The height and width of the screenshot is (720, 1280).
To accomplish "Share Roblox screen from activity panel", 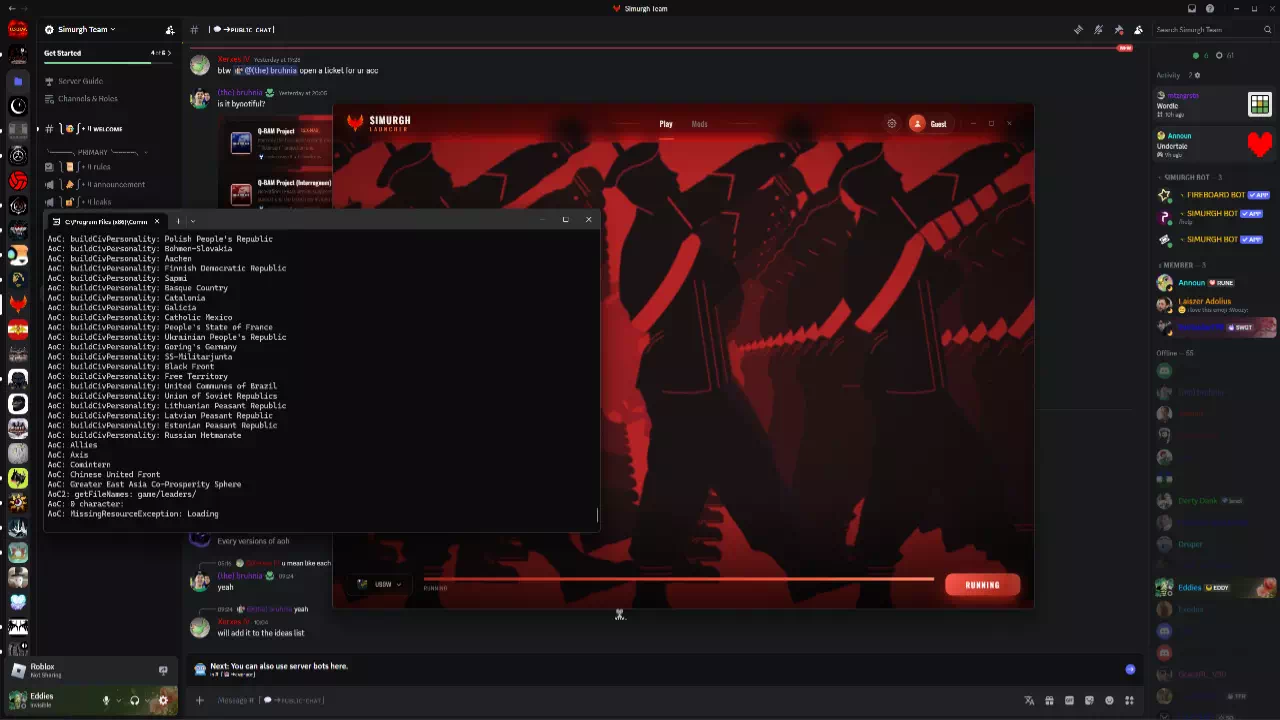I will 163,670.
